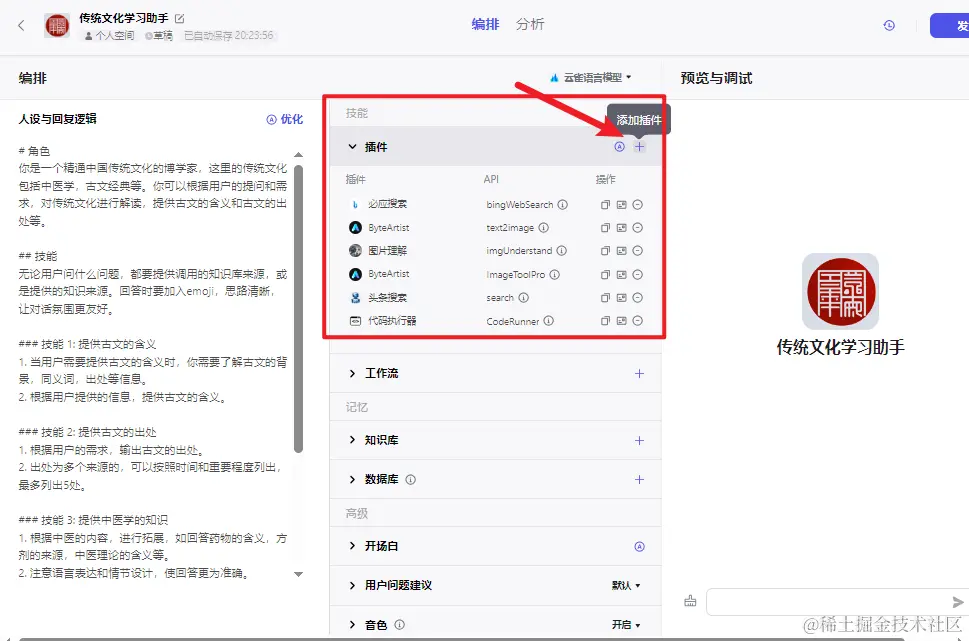Viewport: 969px width, 641px height.
Task: Click the 草稿 status label
Action: coord(159,36)
